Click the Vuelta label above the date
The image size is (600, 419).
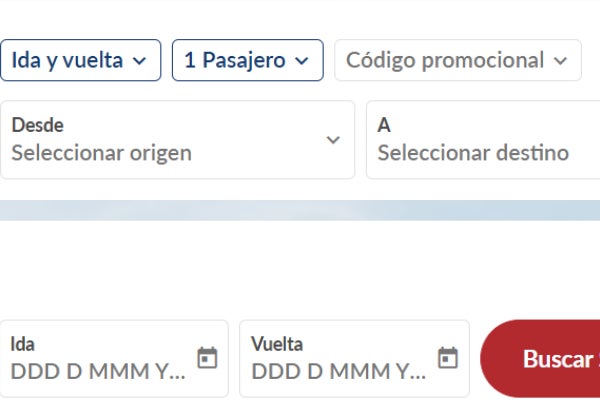(x=277, y=344)
